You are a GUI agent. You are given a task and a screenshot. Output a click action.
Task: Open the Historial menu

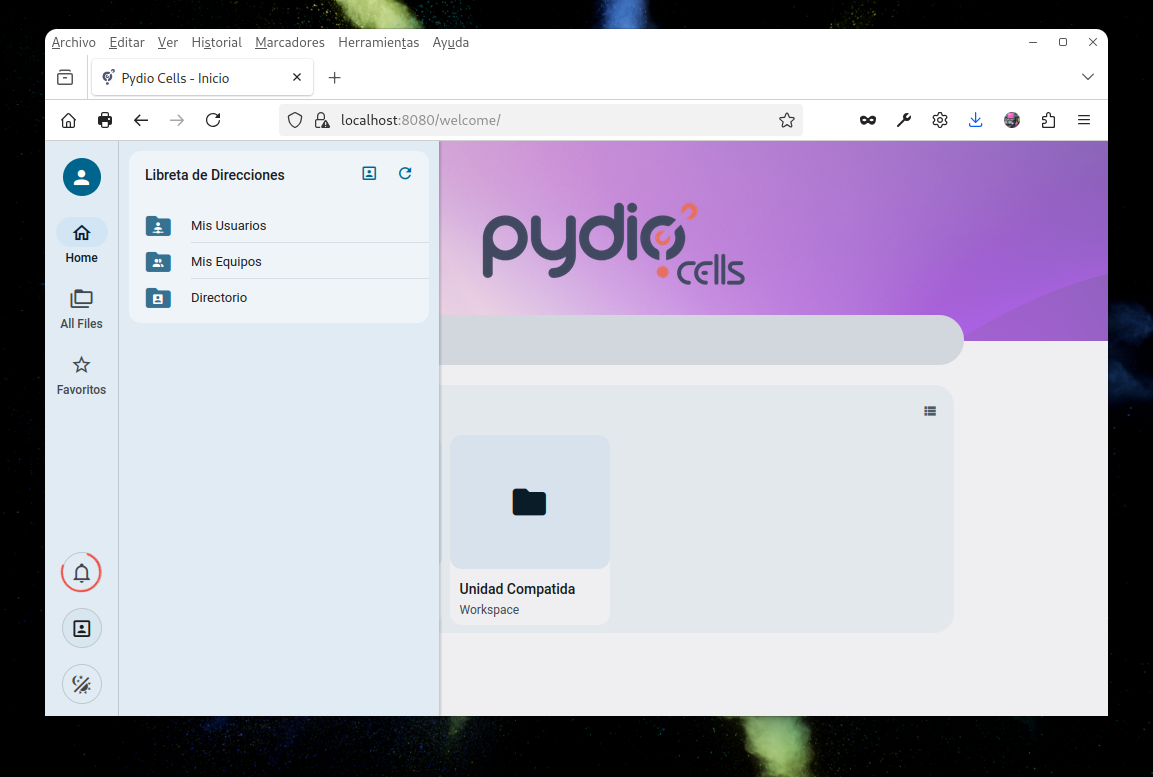[x=216, y=43]
